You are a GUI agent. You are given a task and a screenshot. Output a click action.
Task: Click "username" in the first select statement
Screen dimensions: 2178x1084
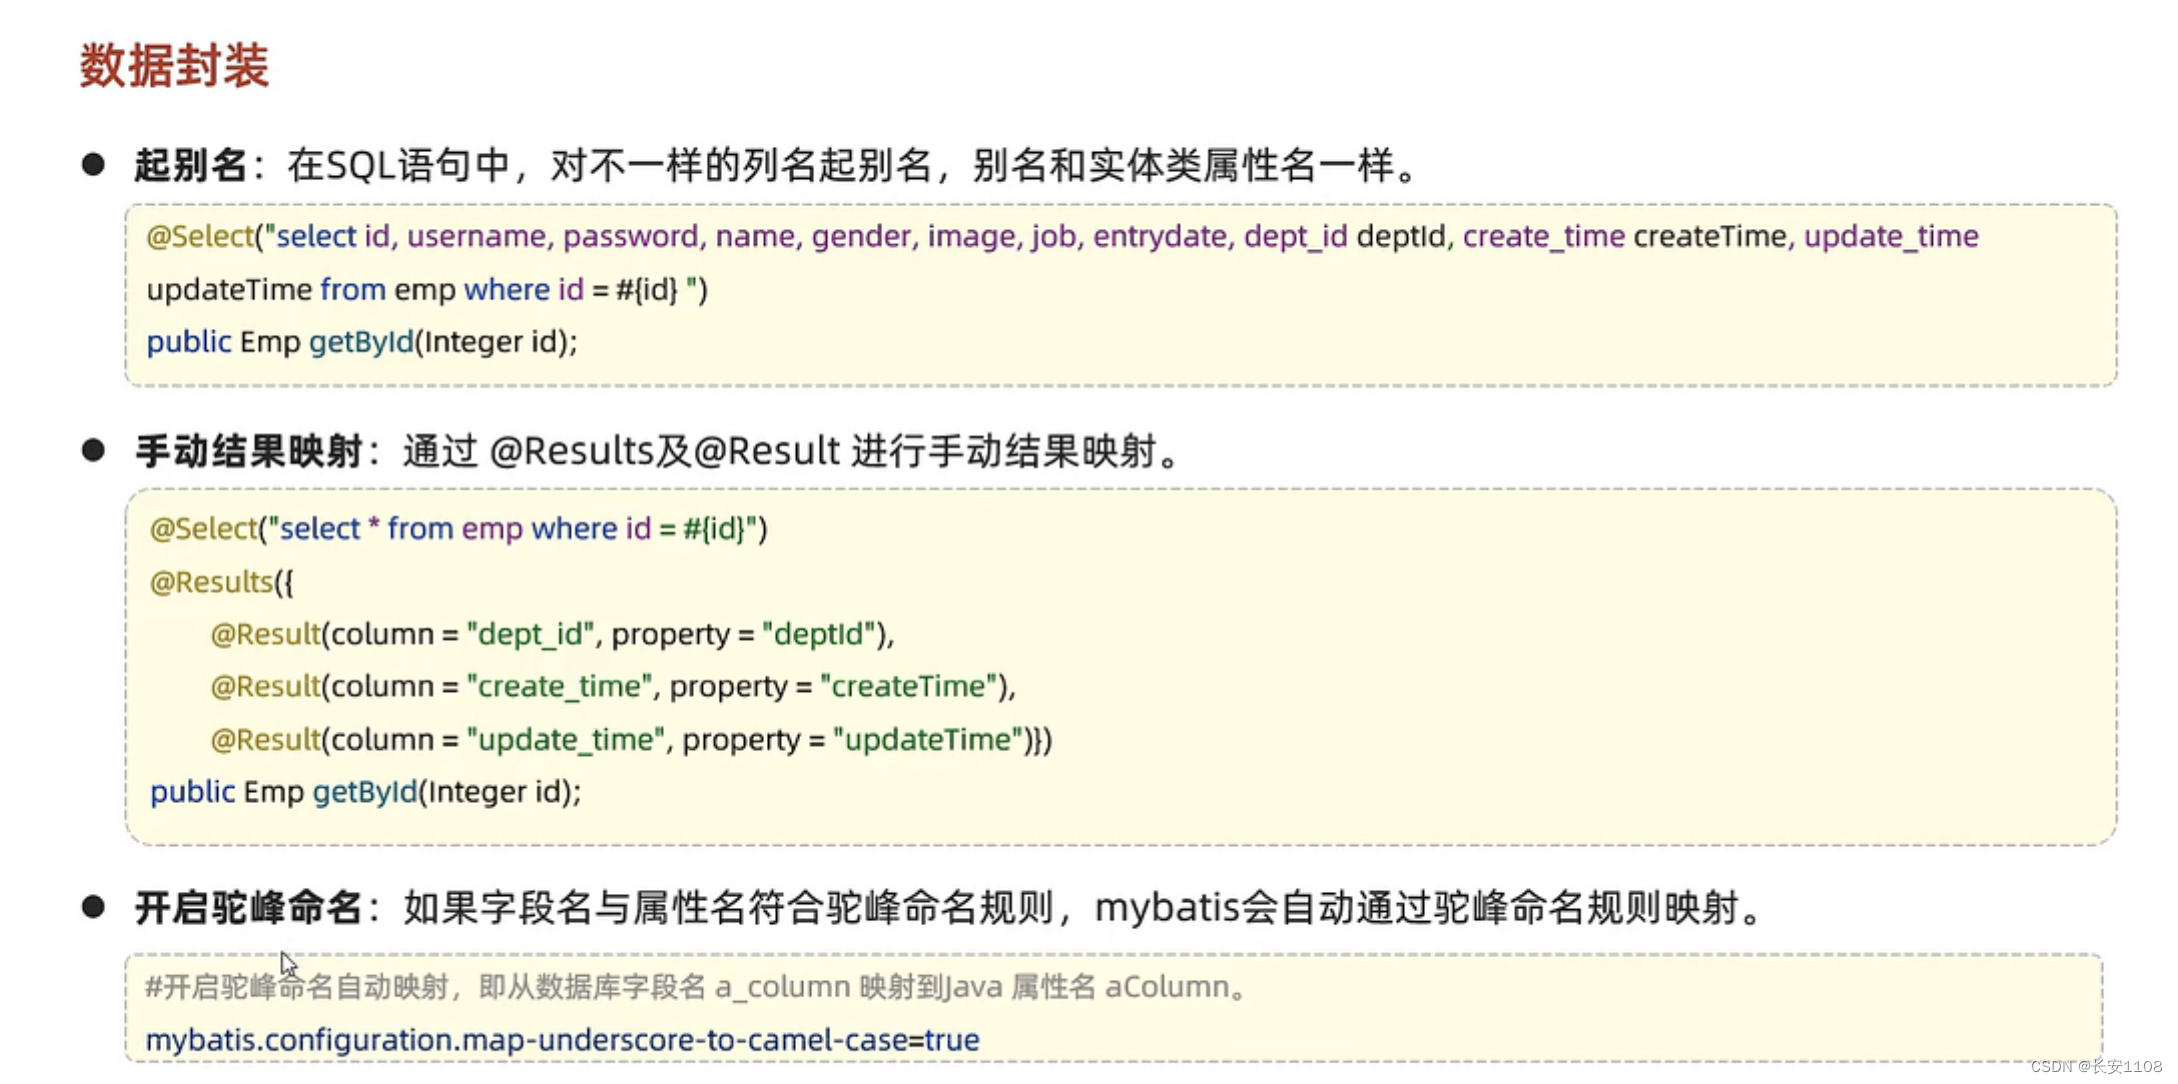point(476,237)
